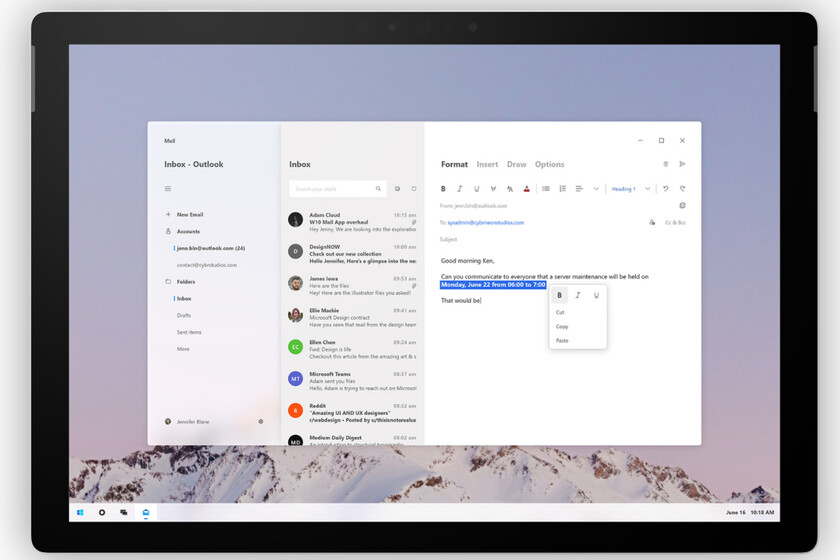Click the From address line
The image size is (840, 560).
pos(473,206)
